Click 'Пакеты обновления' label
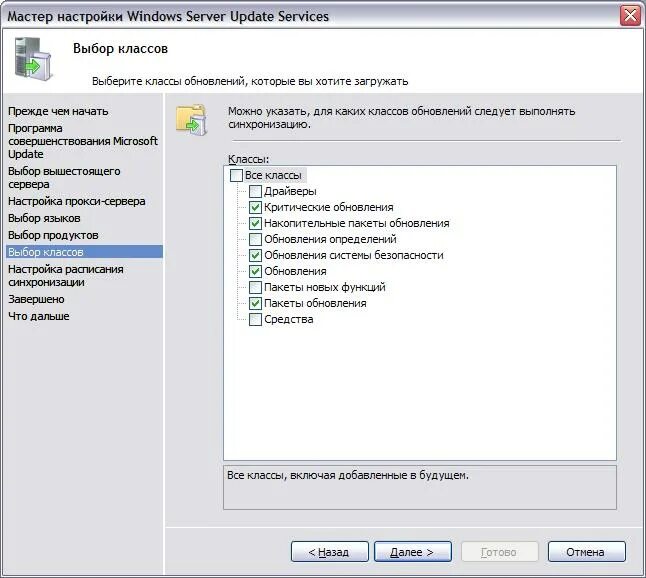 click(315, 303)
